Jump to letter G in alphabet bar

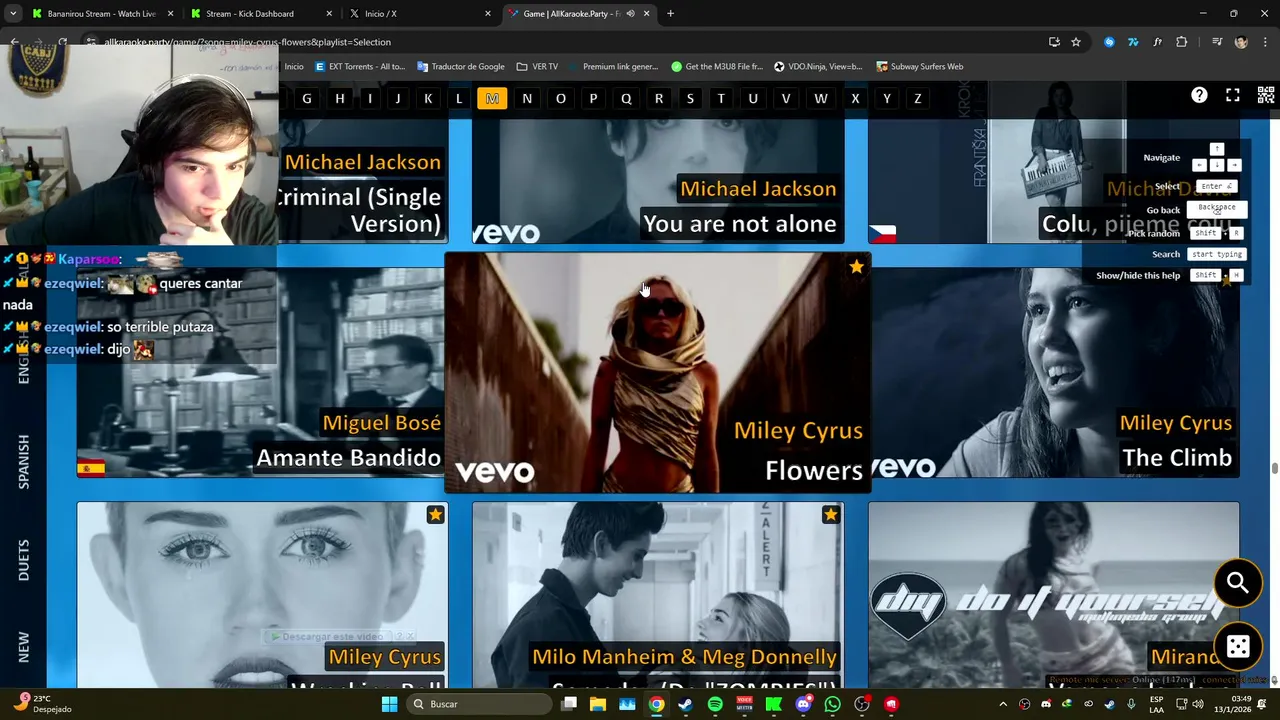coord(307,98)
